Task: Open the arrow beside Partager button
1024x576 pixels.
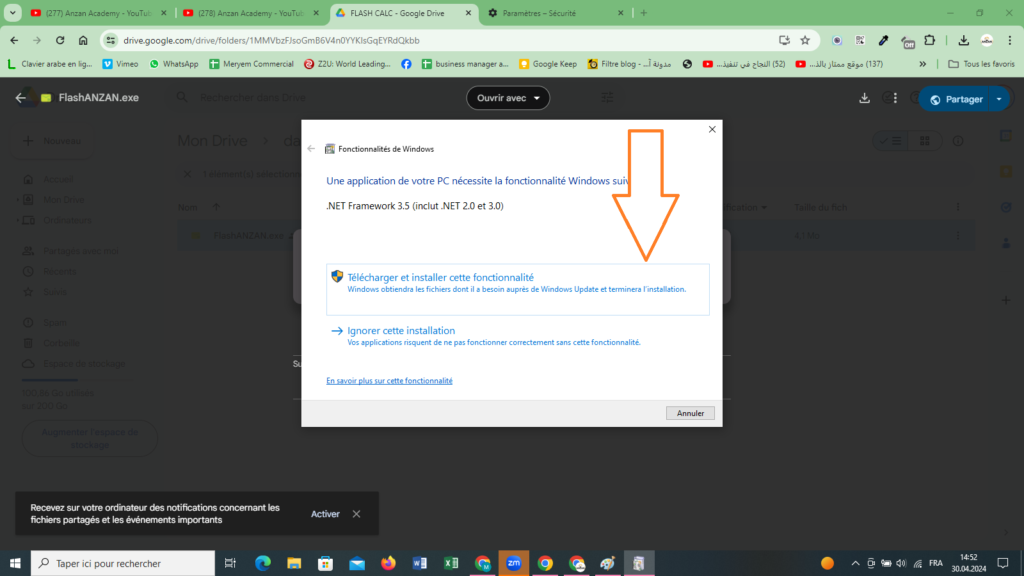Action: click(998, 99)
